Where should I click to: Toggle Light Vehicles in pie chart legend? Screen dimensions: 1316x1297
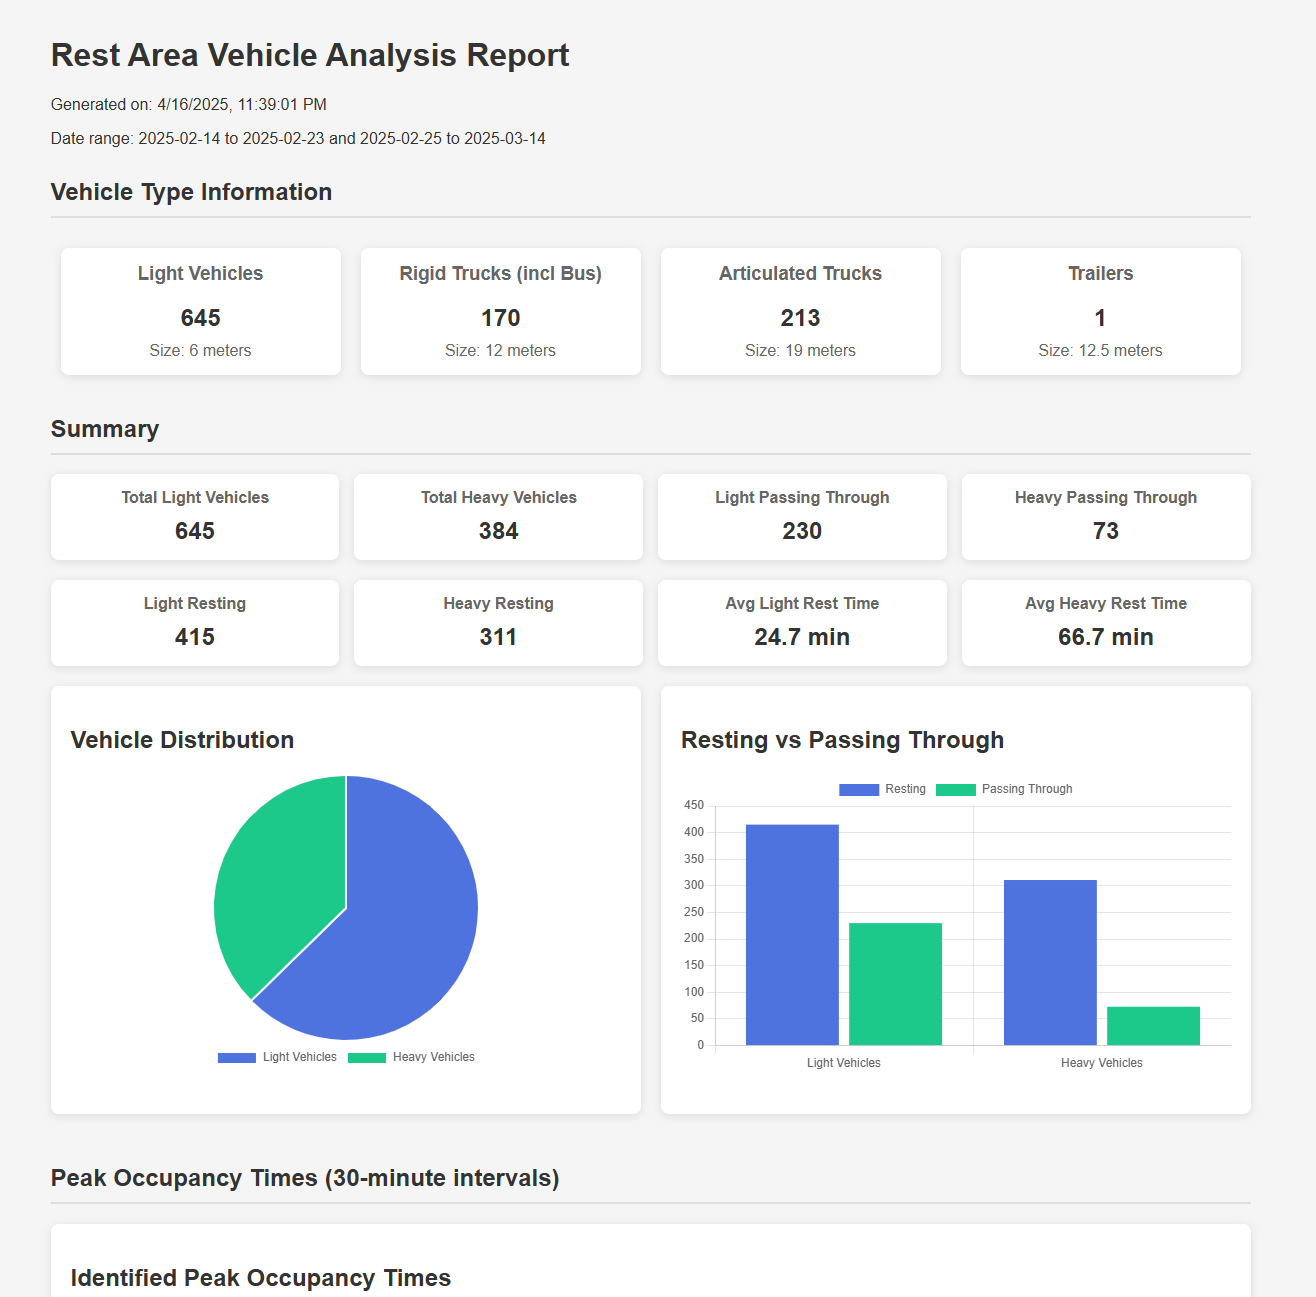[x=277, y=1057]
